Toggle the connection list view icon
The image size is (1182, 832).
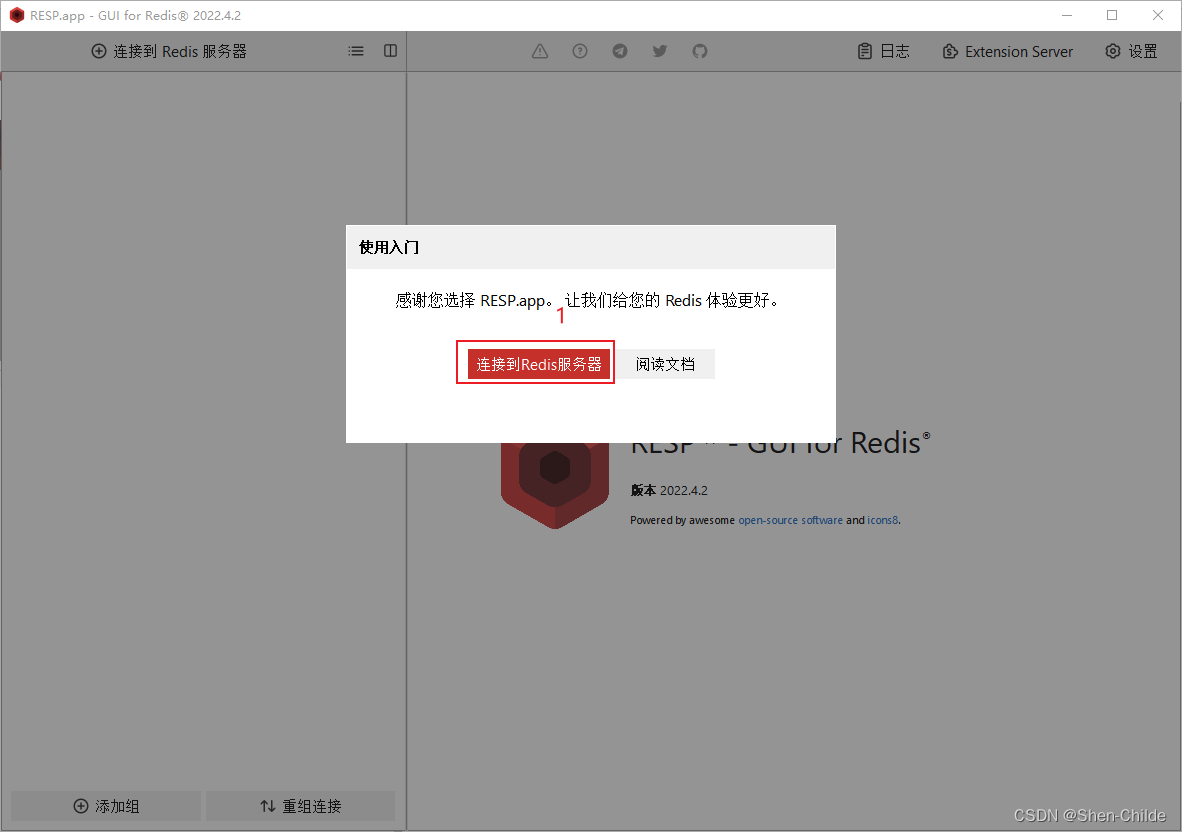coord(356,51)
